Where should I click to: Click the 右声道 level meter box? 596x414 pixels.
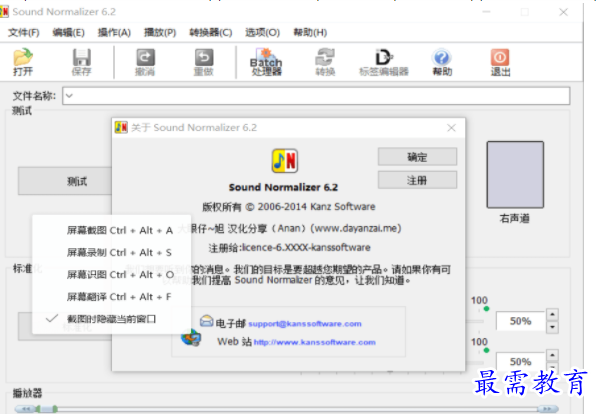[515, 175]
